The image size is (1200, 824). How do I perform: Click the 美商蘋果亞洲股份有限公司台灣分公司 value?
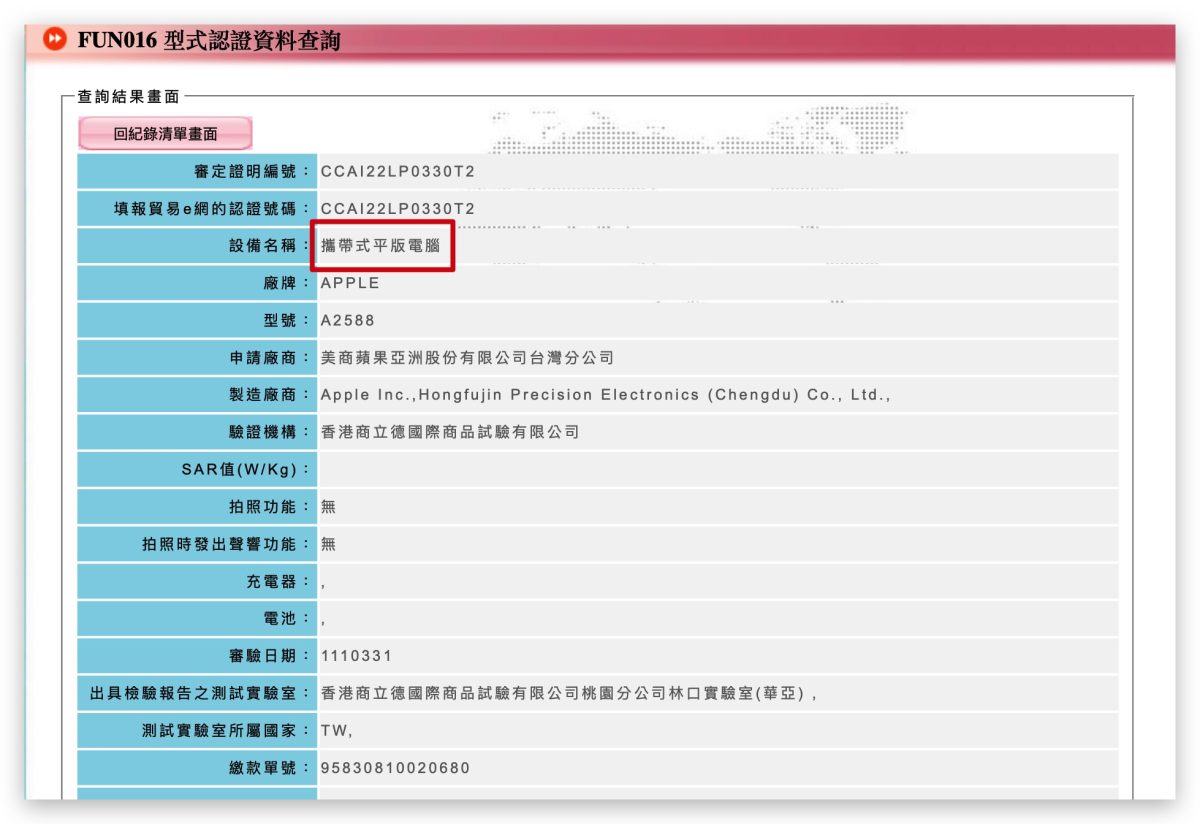click(467, 358)
